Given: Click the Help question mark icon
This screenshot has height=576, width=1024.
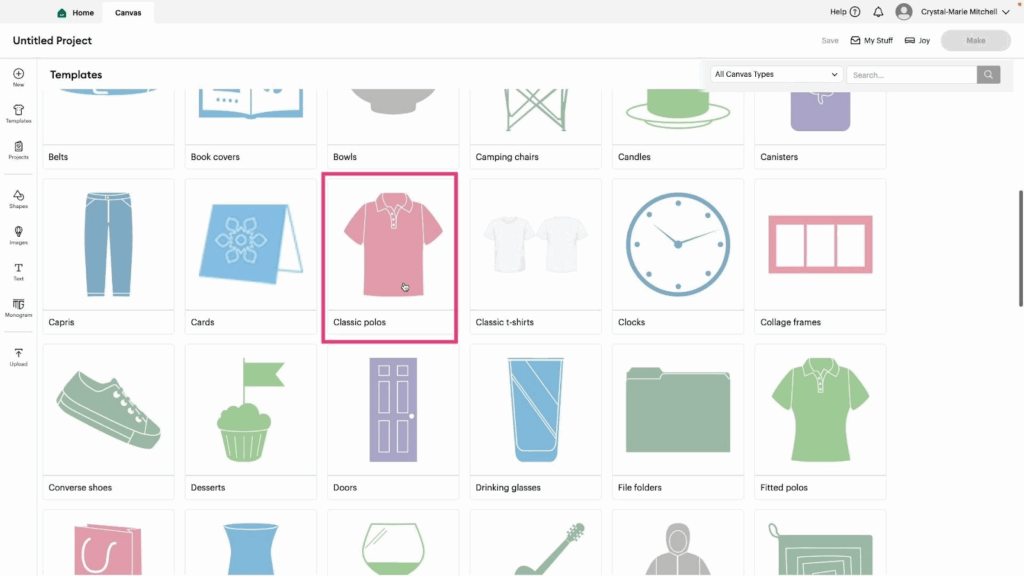Looking at the screenshot, I should click(x=855, y=12).
